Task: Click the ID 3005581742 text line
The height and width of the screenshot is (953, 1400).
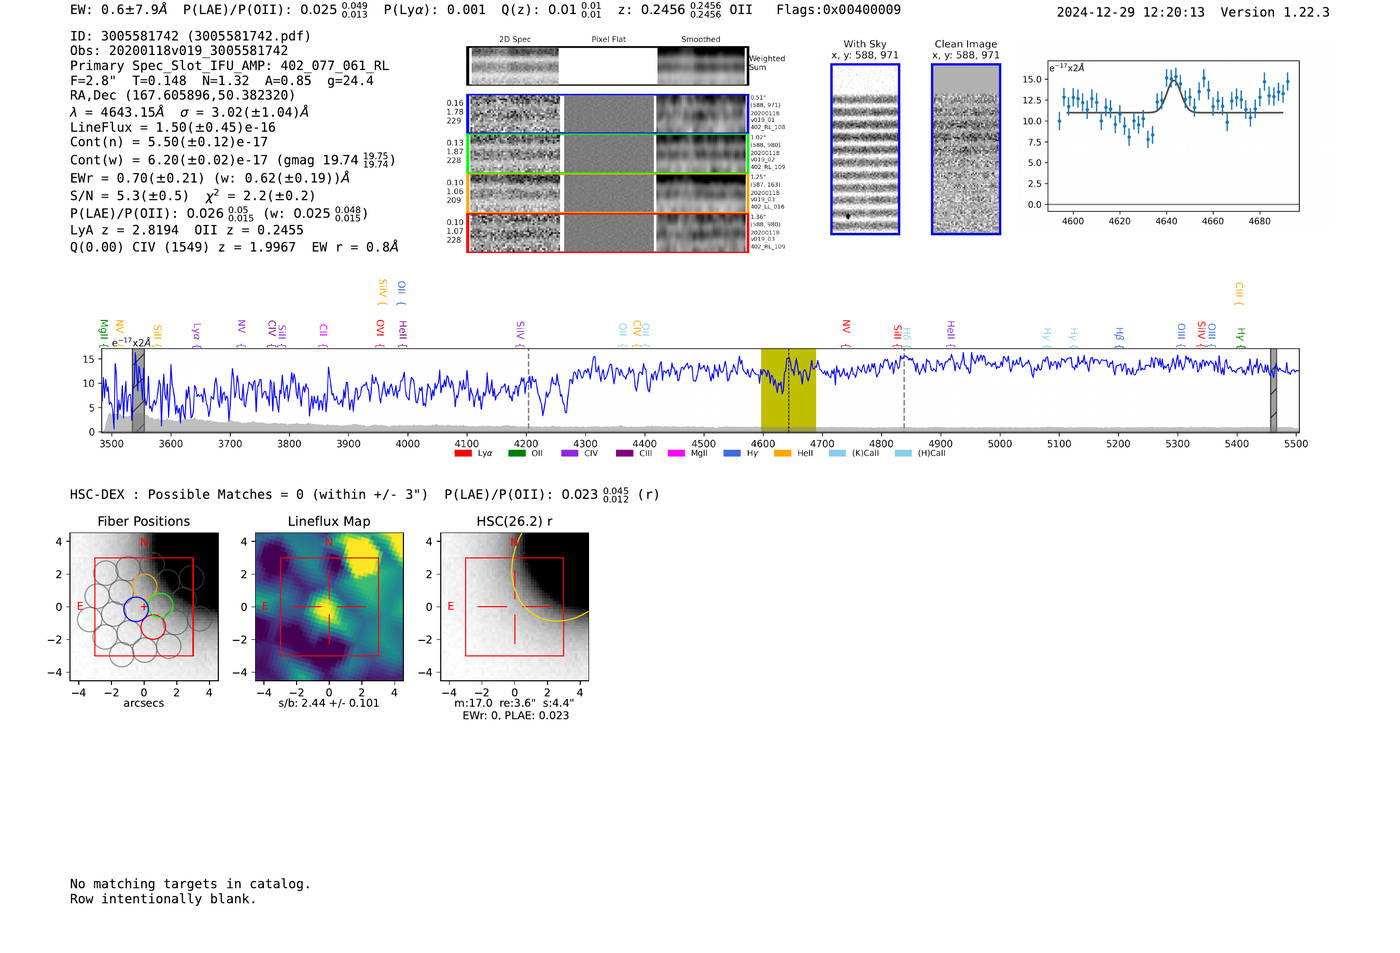Action: (190, 36)
